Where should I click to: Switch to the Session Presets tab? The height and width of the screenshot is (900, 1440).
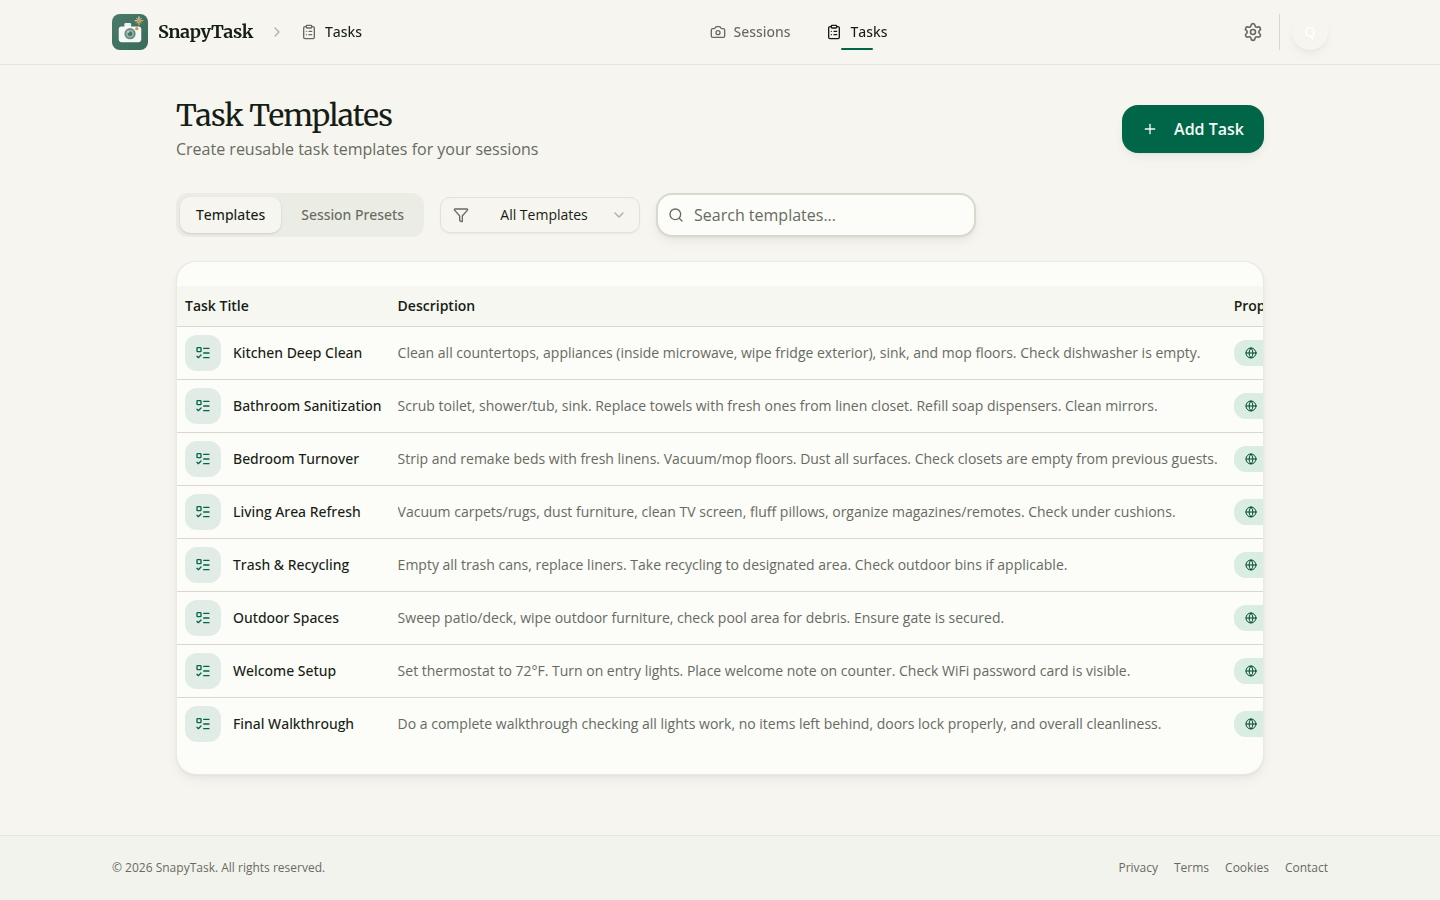point(352,215)
